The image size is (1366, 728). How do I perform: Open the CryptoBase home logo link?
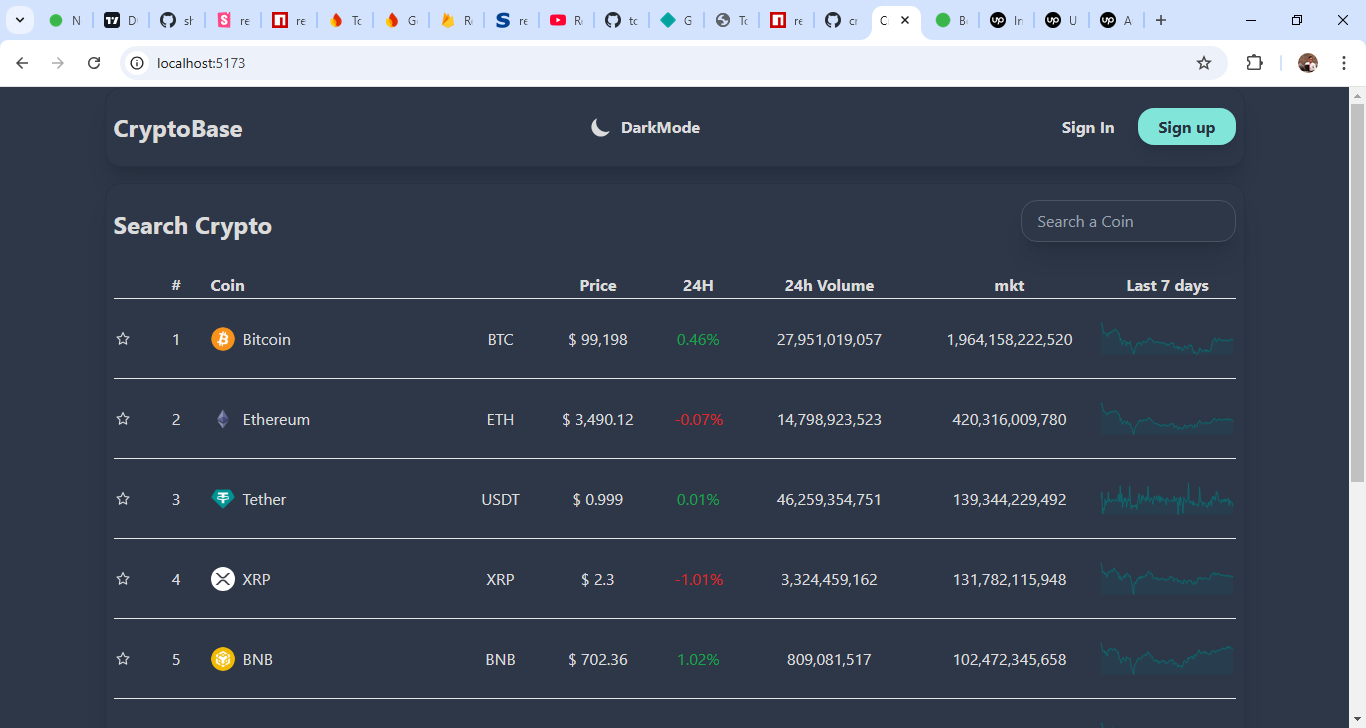coord(178,129)
